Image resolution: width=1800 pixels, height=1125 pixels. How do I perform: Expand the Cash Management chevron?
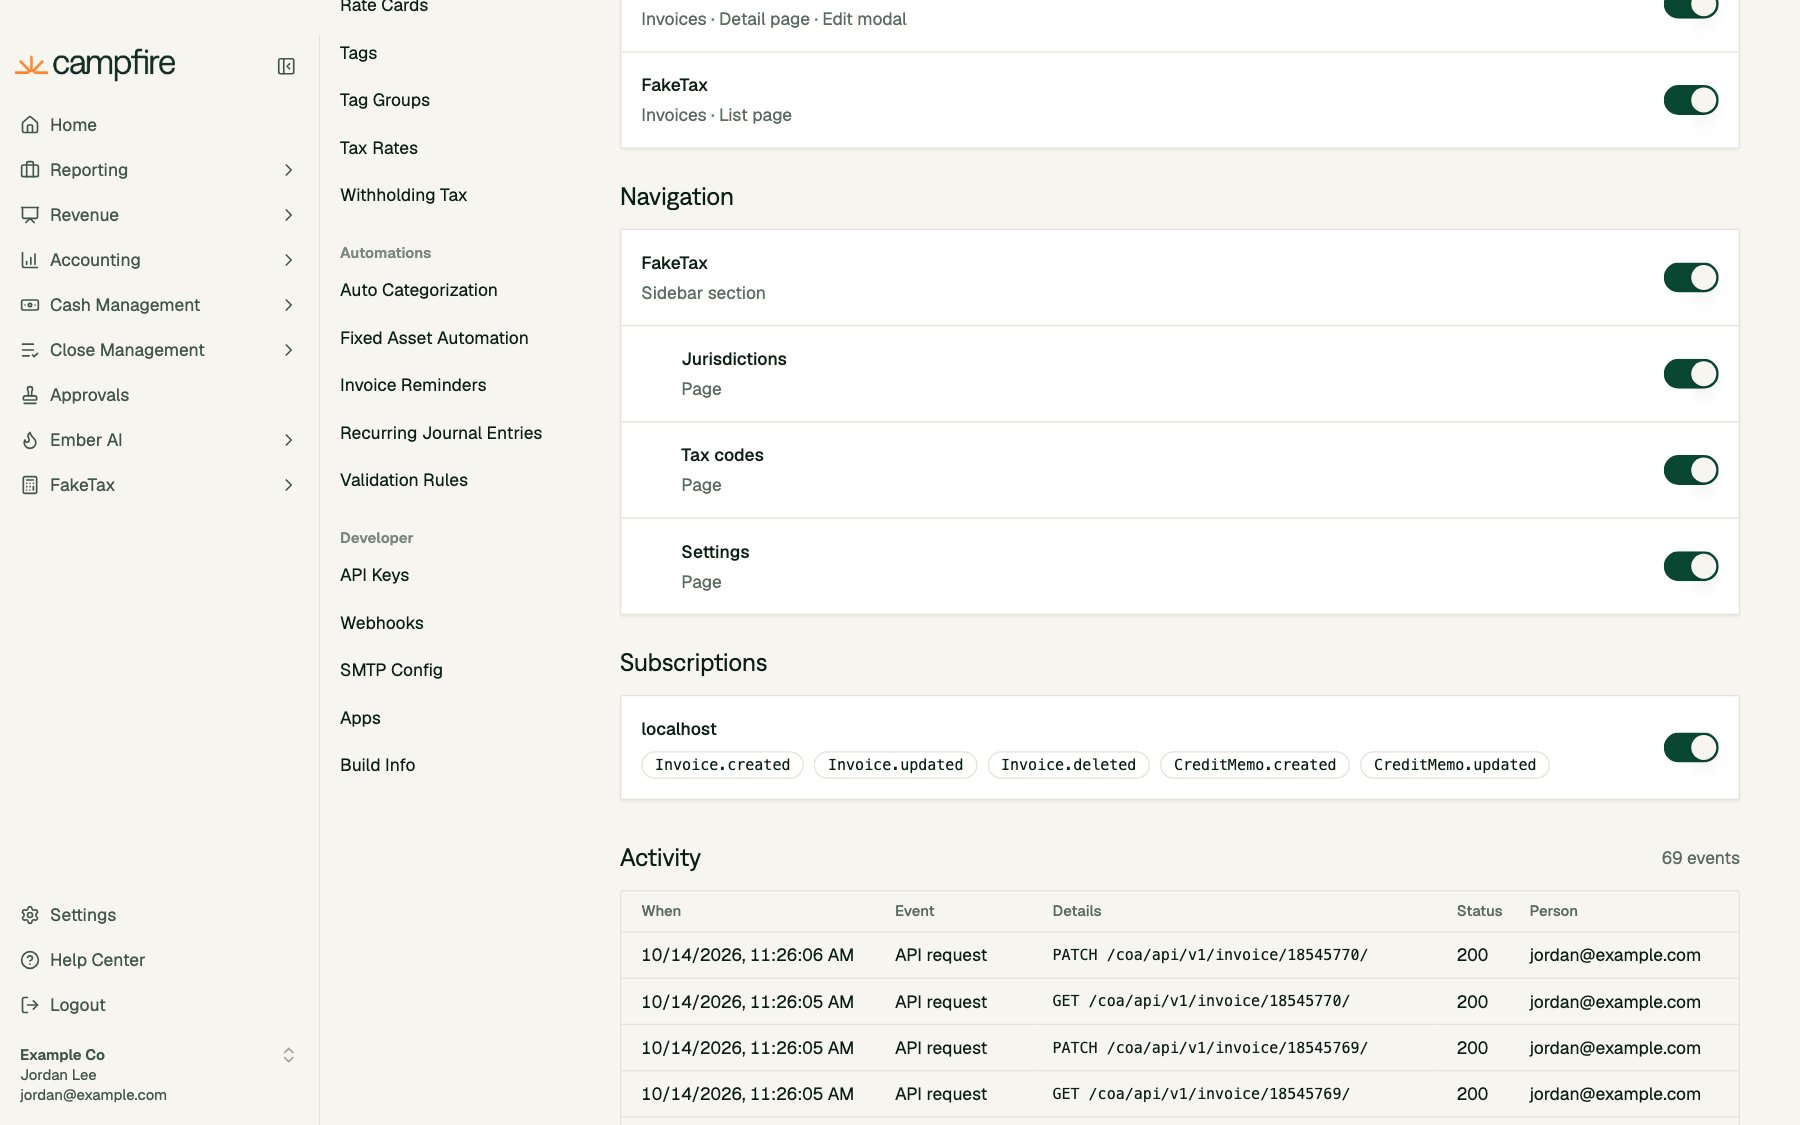coord(288,305)
